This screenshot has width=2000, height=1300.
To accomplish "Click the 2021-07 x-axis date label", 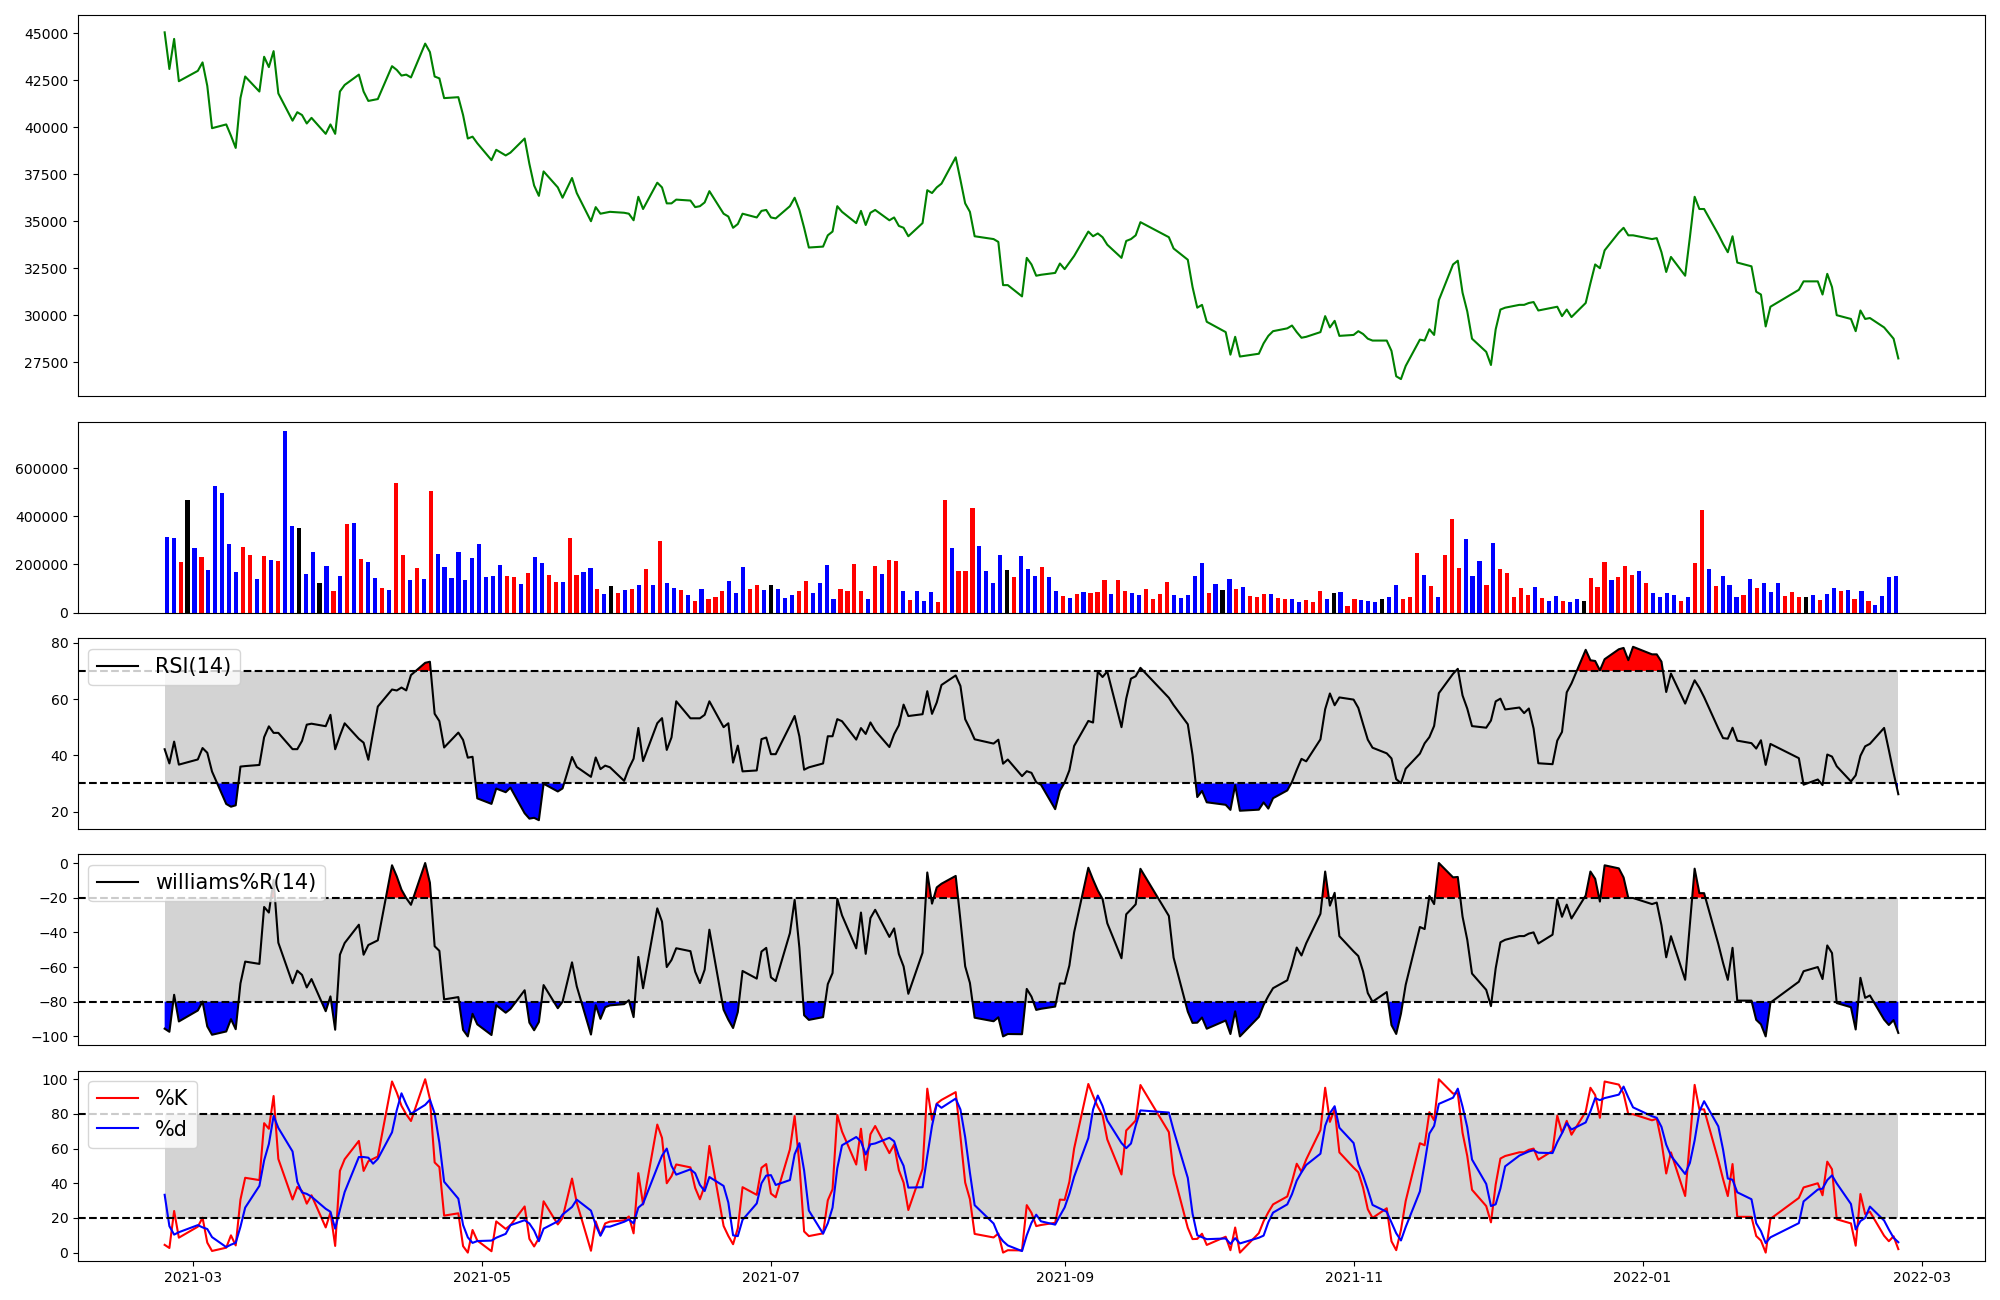I will click(771, 1277).
